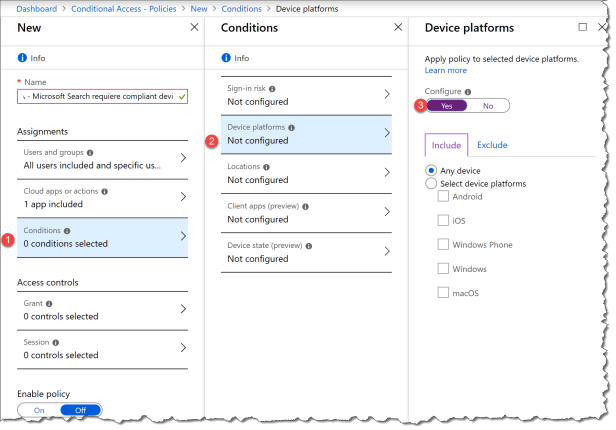The height and width of the screenshot is (430, 616).
Task: Check the iOS platform checkbox
Action: click(443, 220)
